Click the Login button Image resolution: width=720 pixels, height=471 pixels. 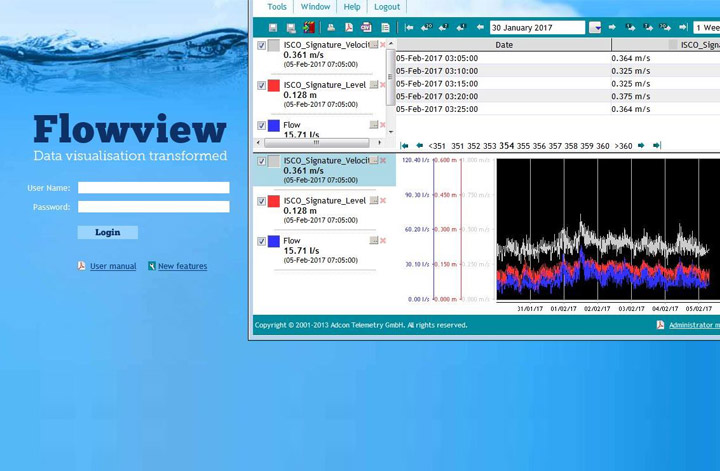coord(107,232)
